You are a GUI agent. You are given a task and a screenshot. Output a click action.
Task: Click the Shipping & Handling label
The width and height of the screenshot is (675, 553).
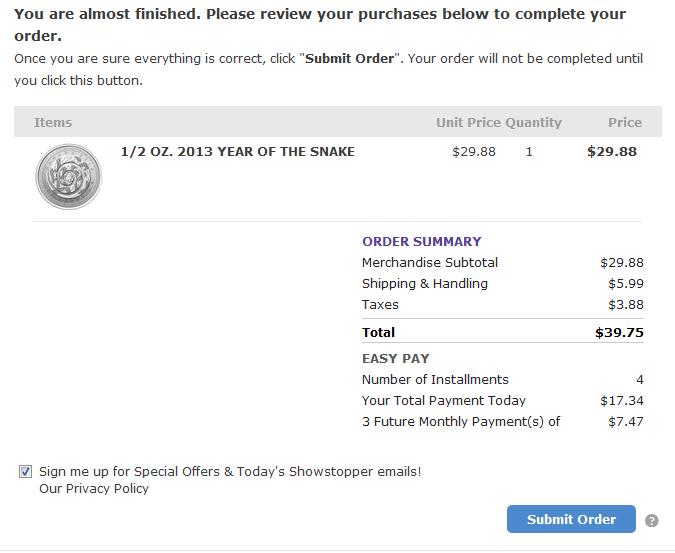coord(425,284)
